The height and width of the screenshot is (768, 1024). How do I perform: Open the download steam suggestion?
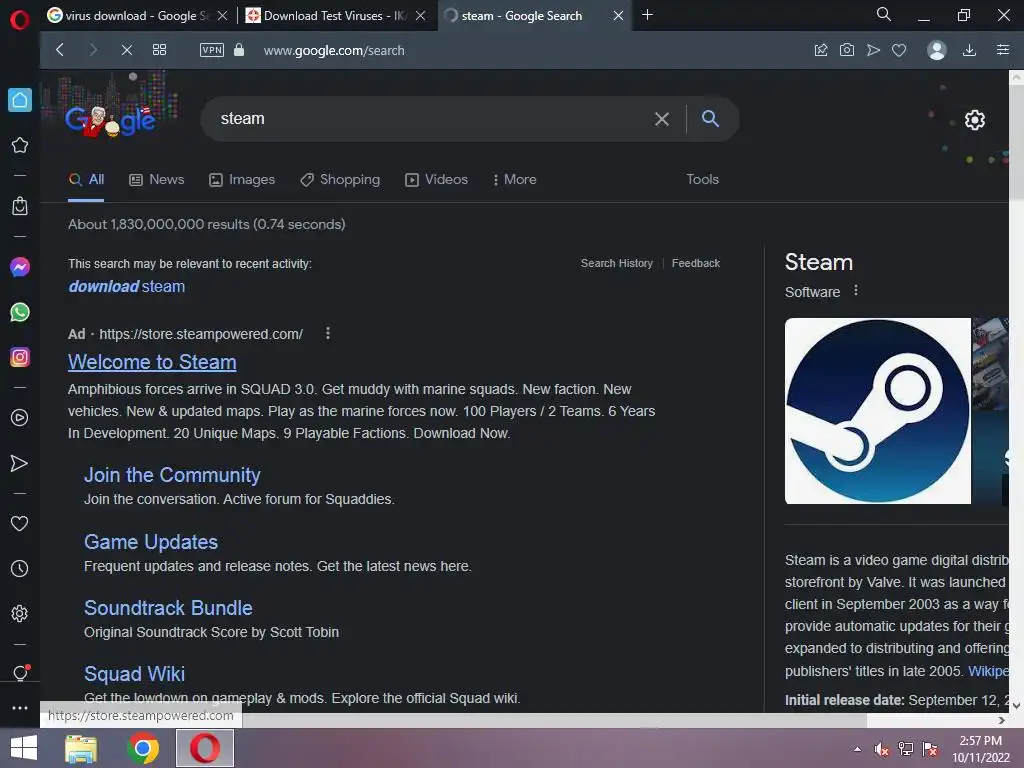(x=127, y=286)
